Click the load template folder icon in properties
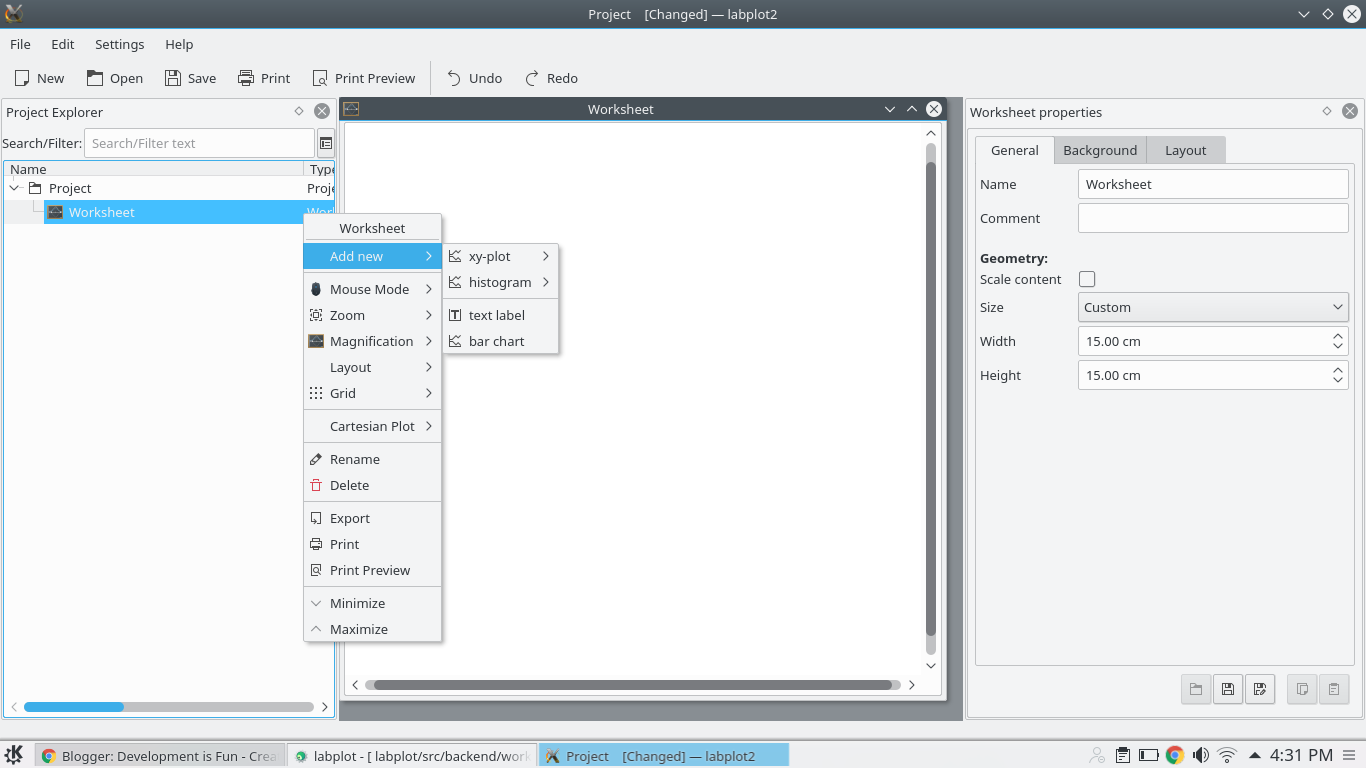The width and height of the screenshot is (1366, 768). [x=1196, y=688]
